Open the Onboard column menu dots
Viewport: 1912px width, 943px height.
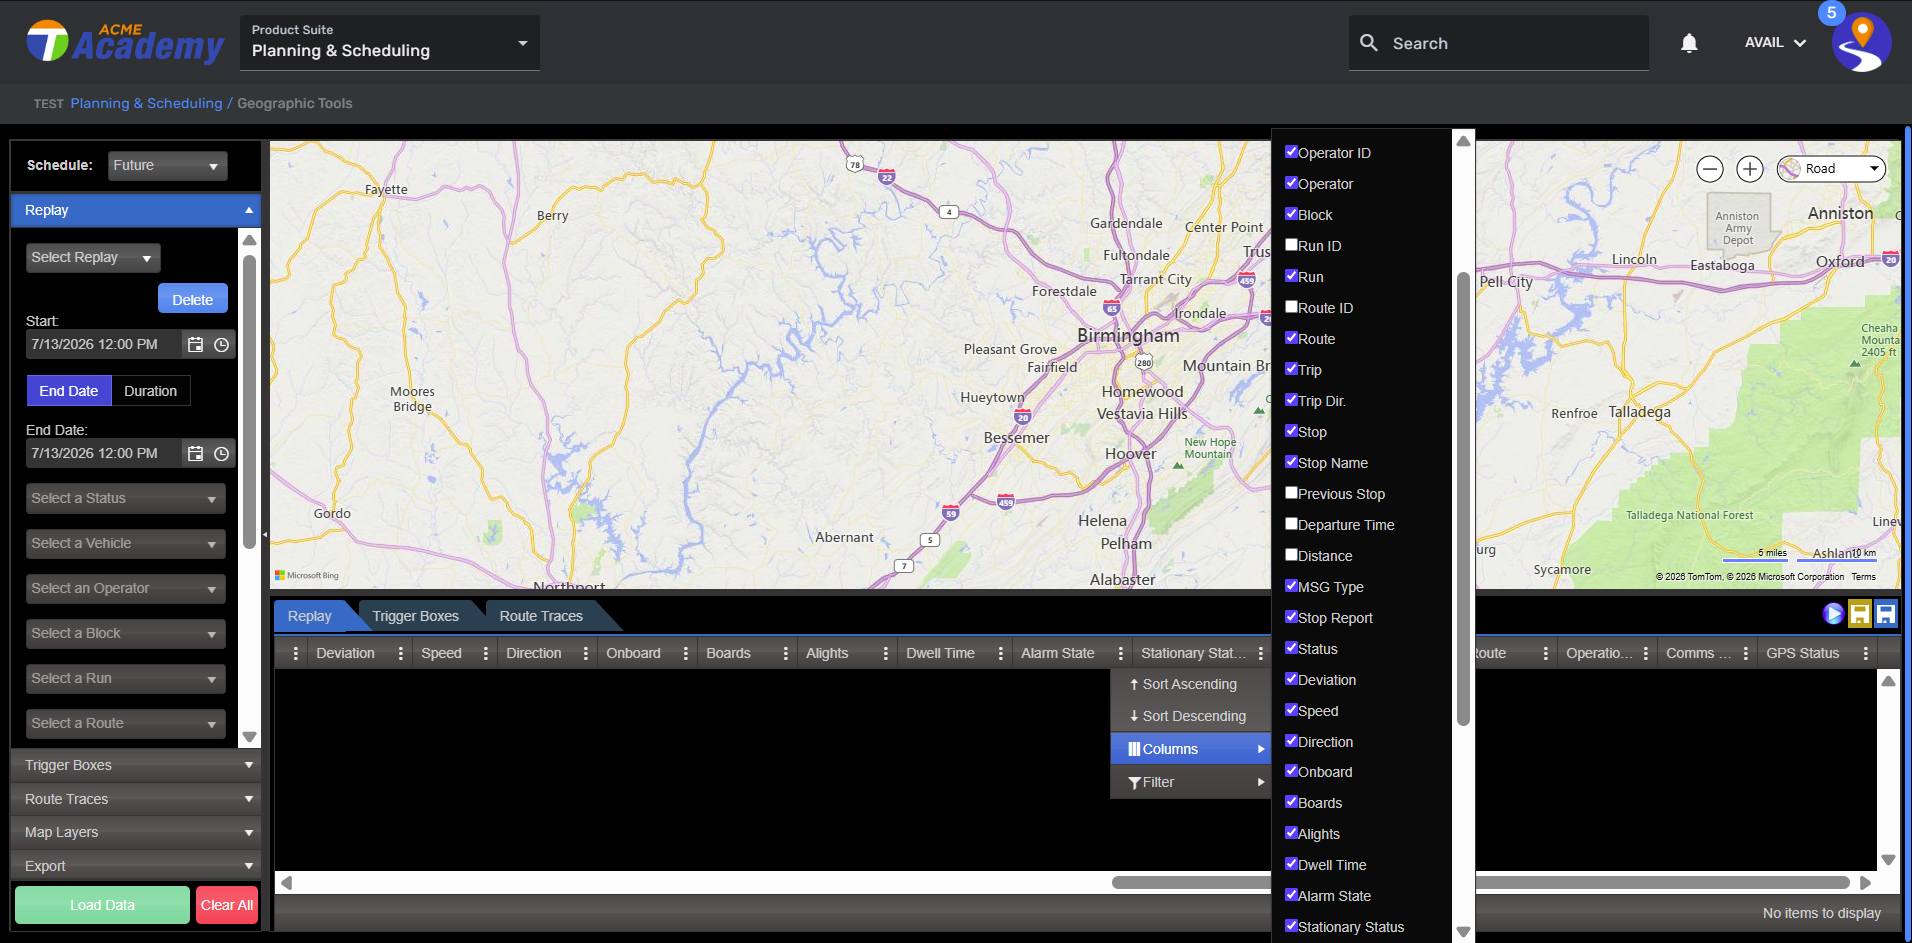pyautogui.click(x=686, y=653)
